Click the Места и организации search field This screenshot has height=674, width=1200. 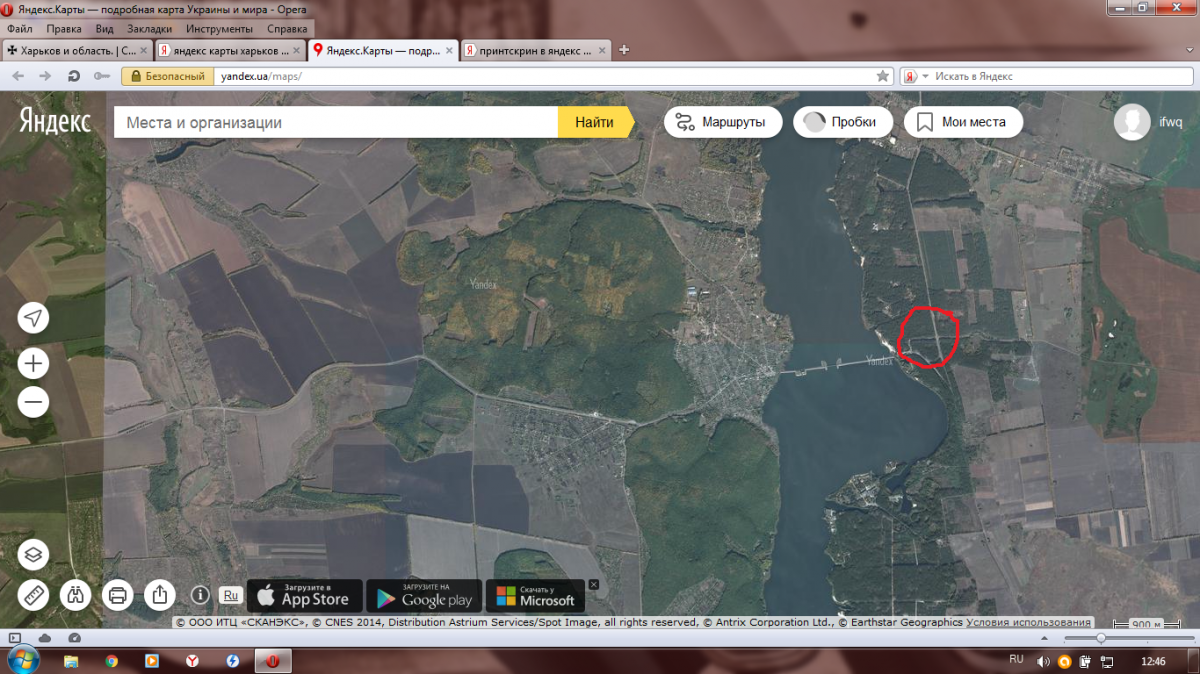tap(335, 122)
